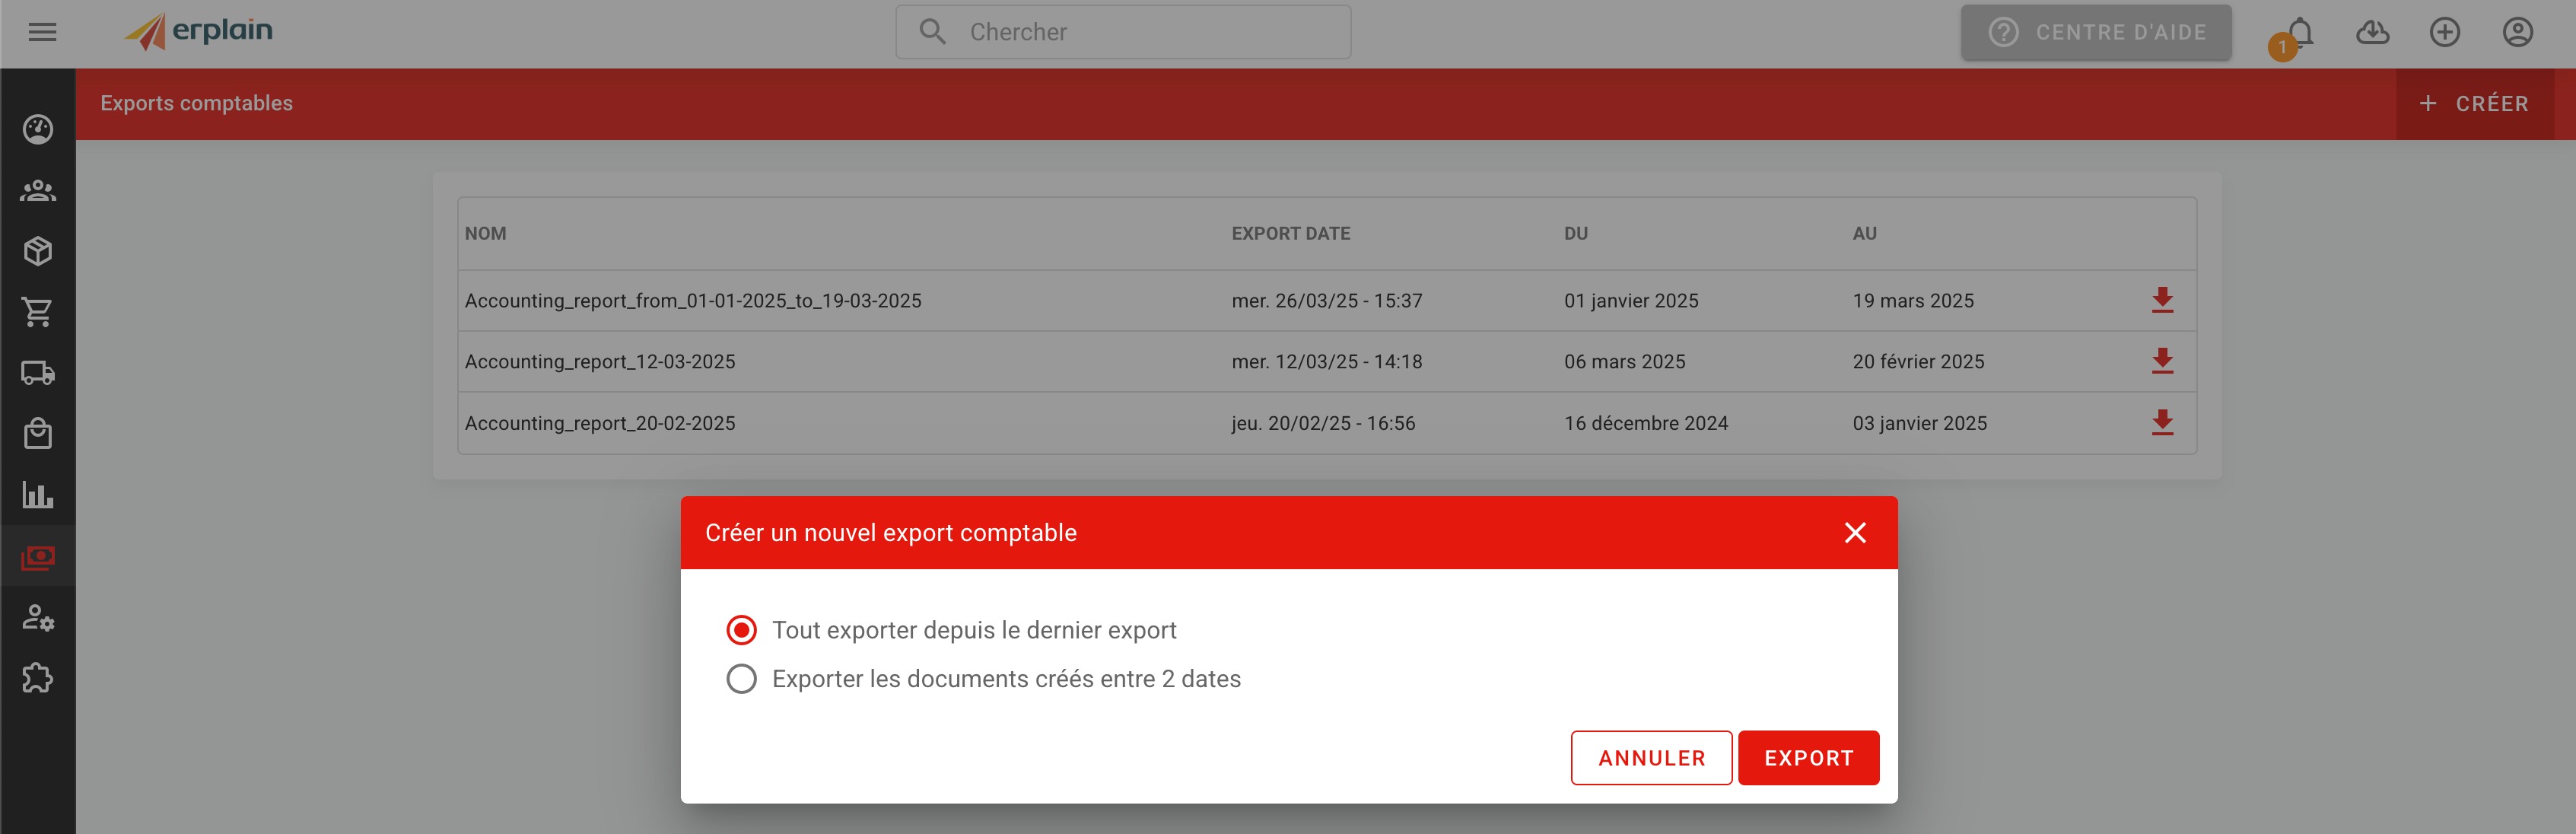Open the delivery truck sidebar icon

38,373
